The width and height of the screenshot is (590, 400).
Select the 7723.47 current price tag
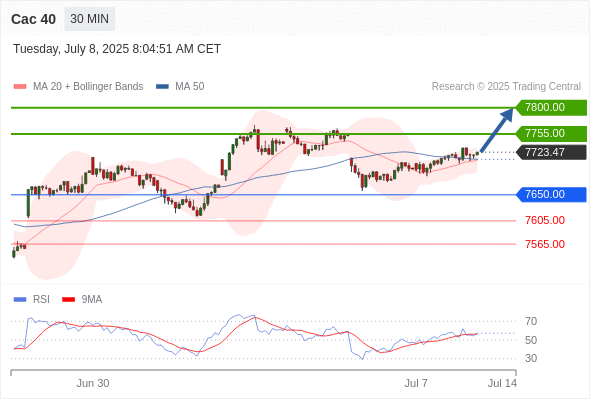pos(551,152)
